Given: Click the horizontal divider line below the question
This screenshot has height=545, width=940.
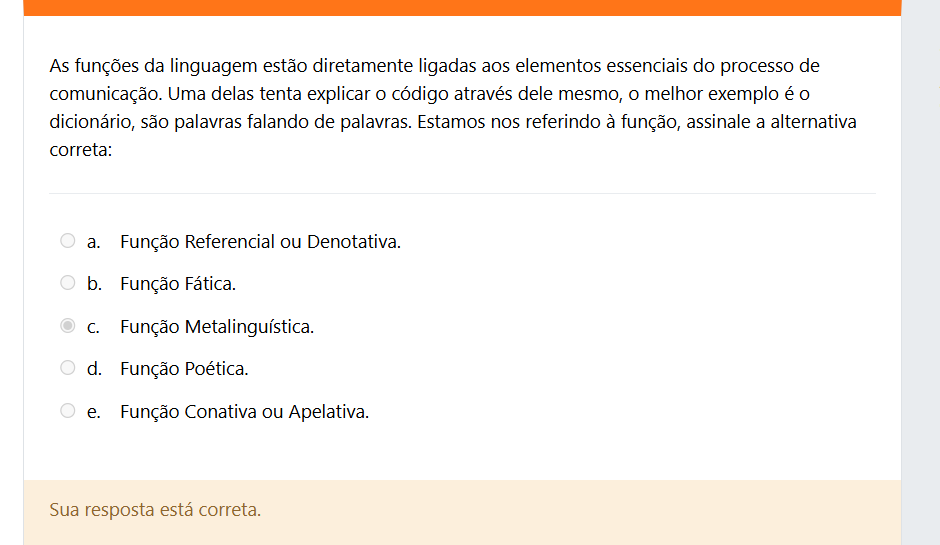Looking at the screenshot, I should tap(462, 193).
